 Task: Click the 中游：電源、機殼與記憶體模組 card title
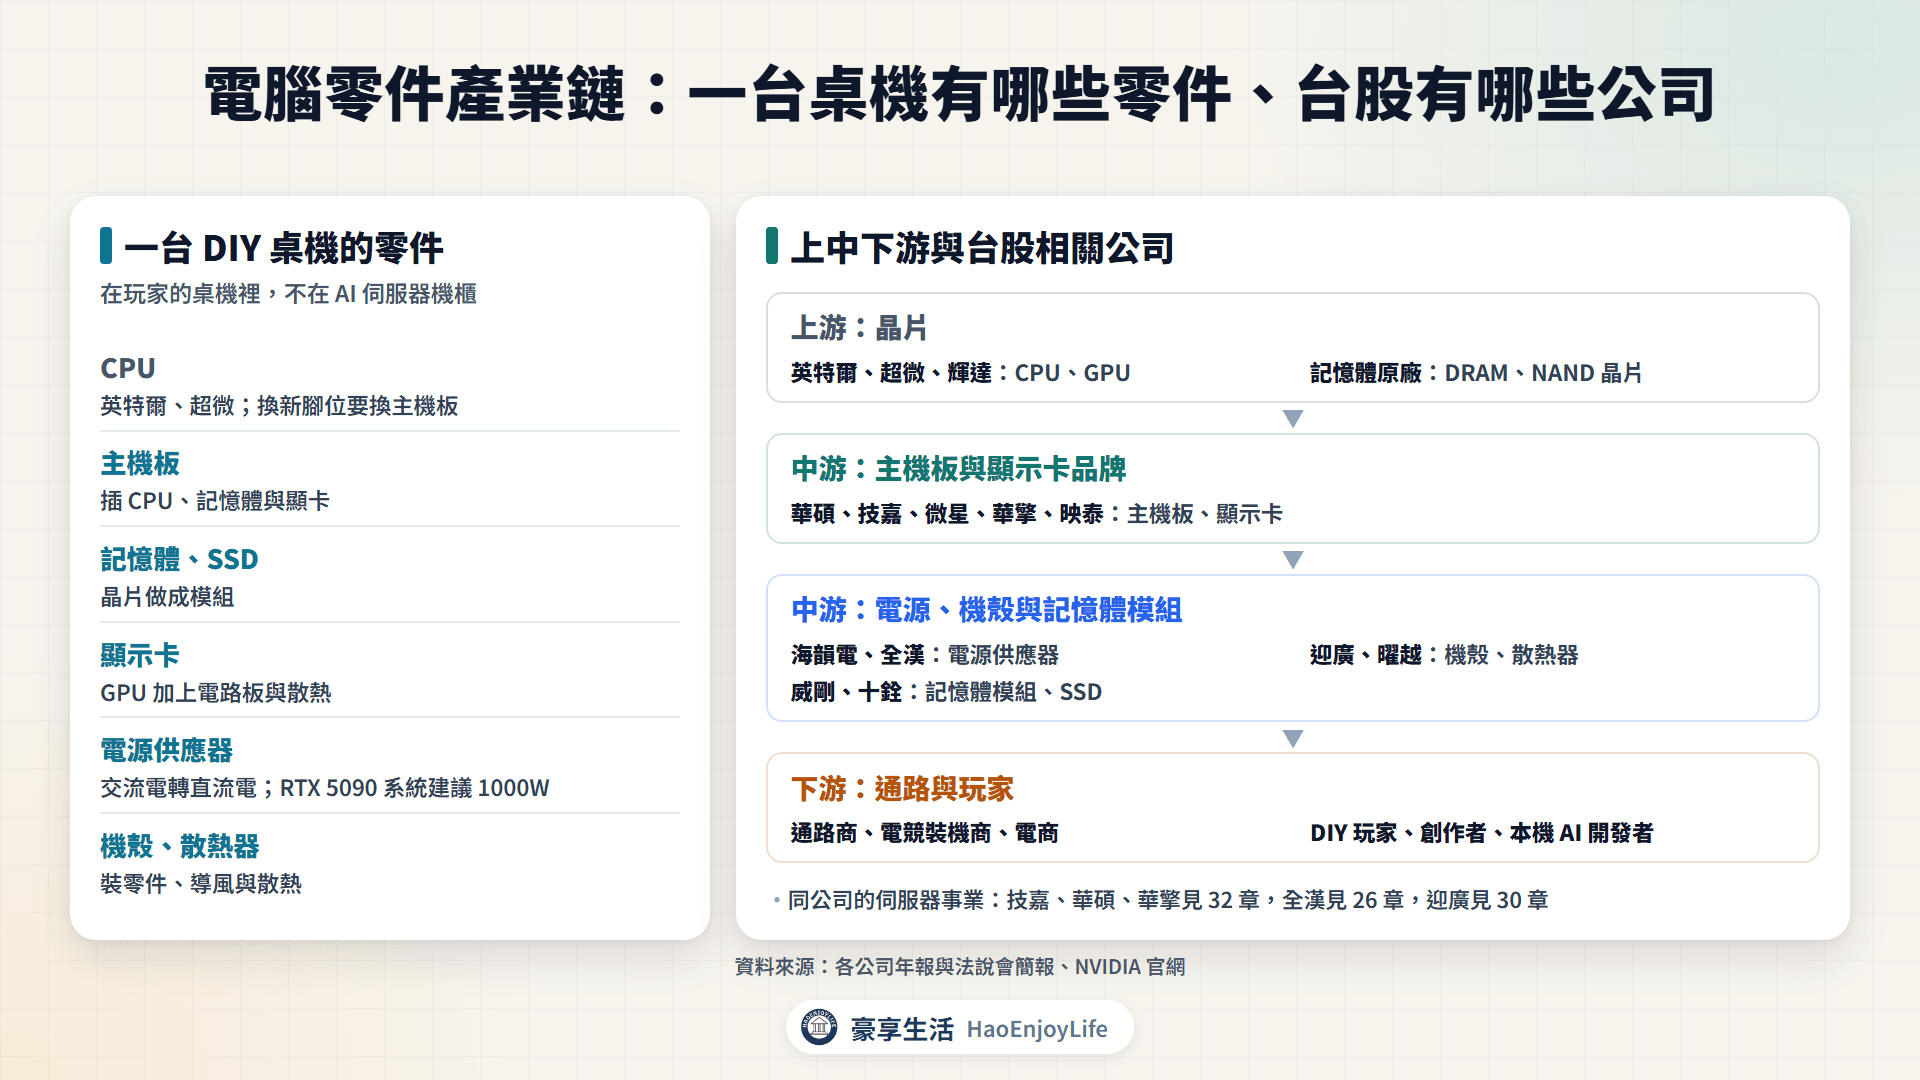986,610
